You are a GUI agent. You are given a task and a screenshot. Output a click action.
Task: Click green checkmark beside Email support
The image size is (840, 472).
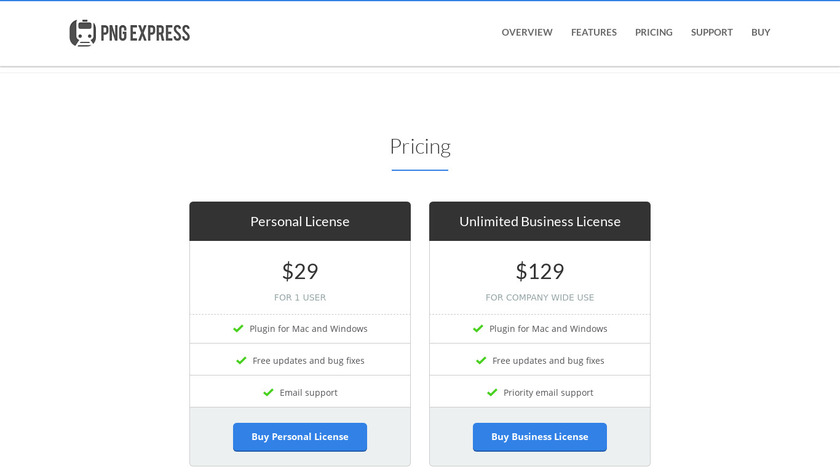pos(268,393)
